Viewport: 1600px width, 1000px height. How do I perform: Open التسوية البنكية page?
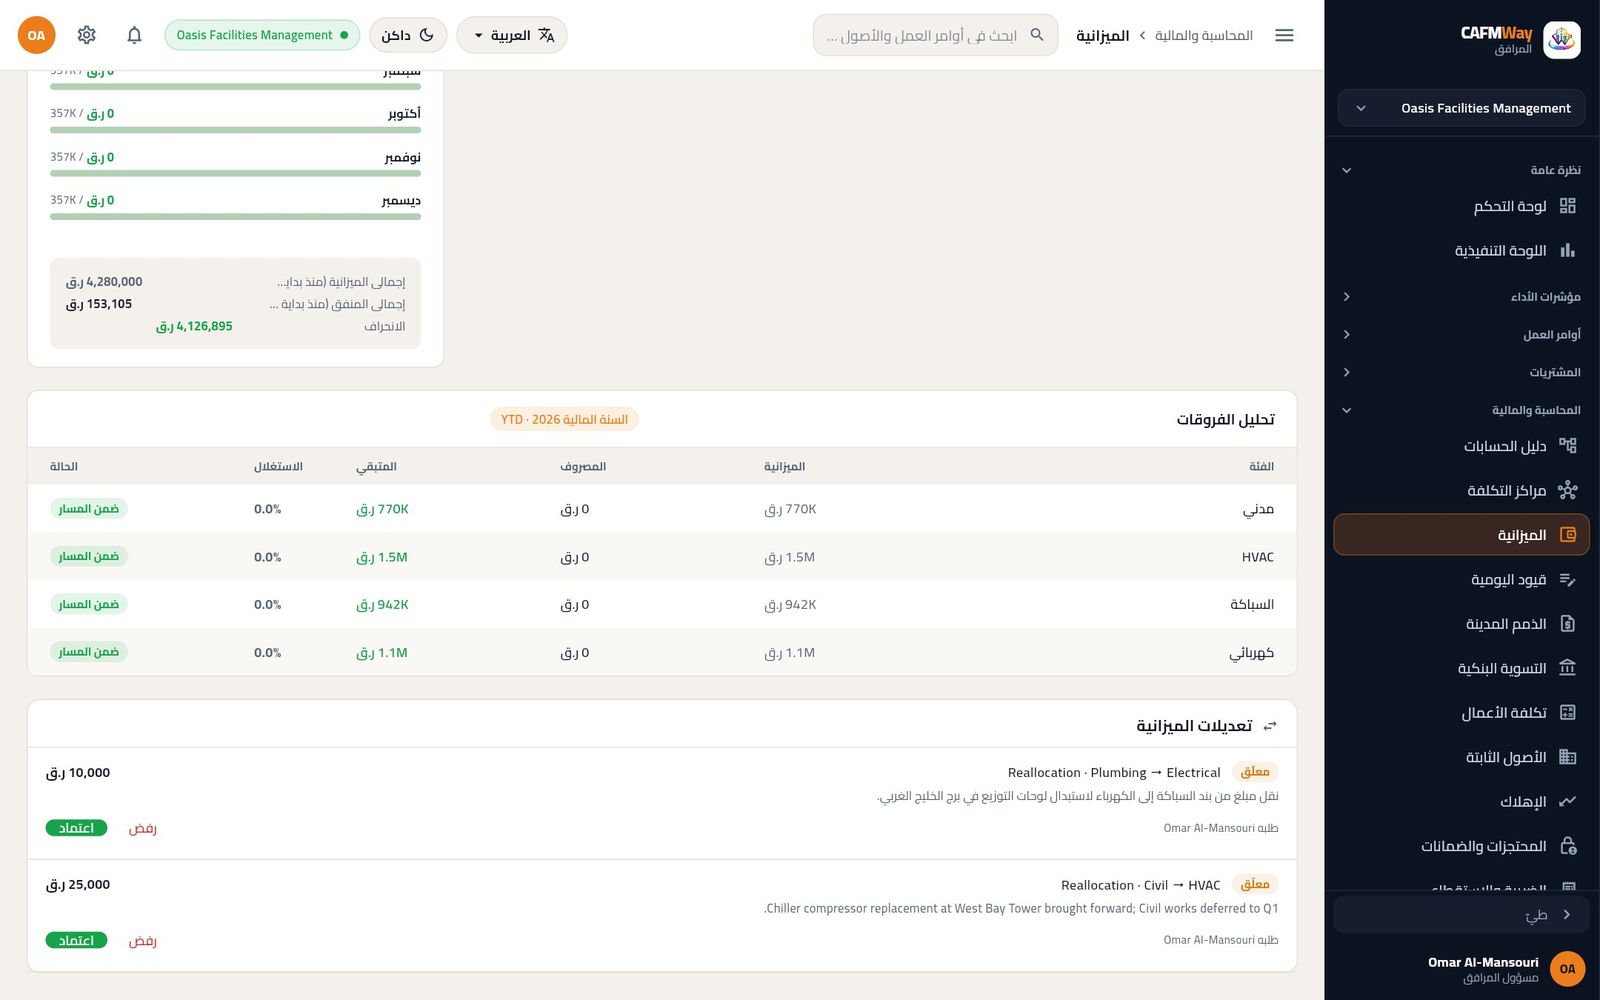click(x=1461, y=668)
